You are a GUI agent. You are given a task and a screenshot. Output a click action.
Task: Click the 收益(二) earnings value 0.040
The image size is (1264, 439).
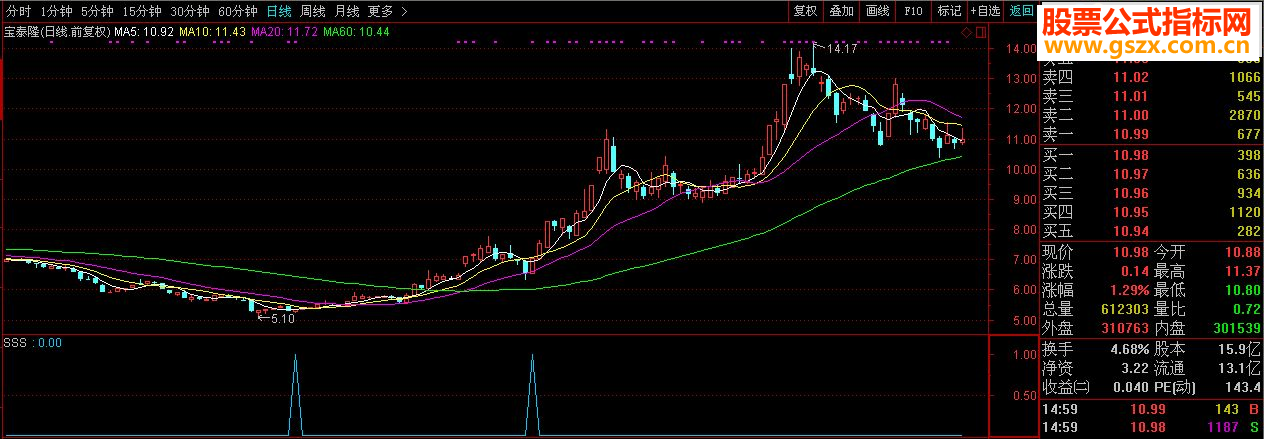[1130, 387]
